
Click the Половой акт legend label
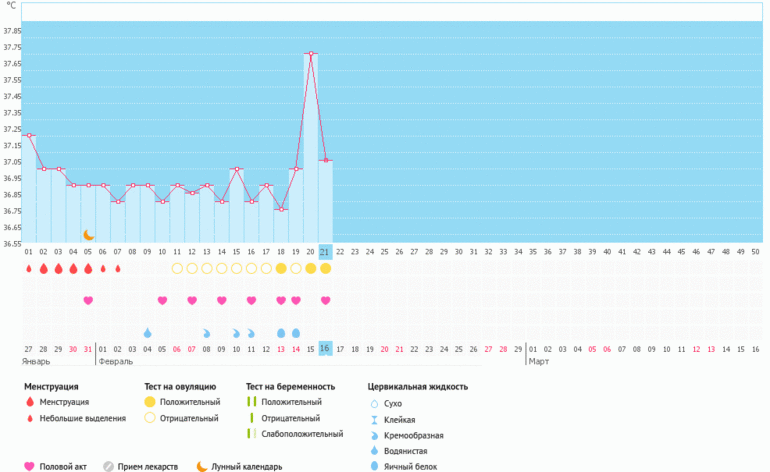point(66,466)
